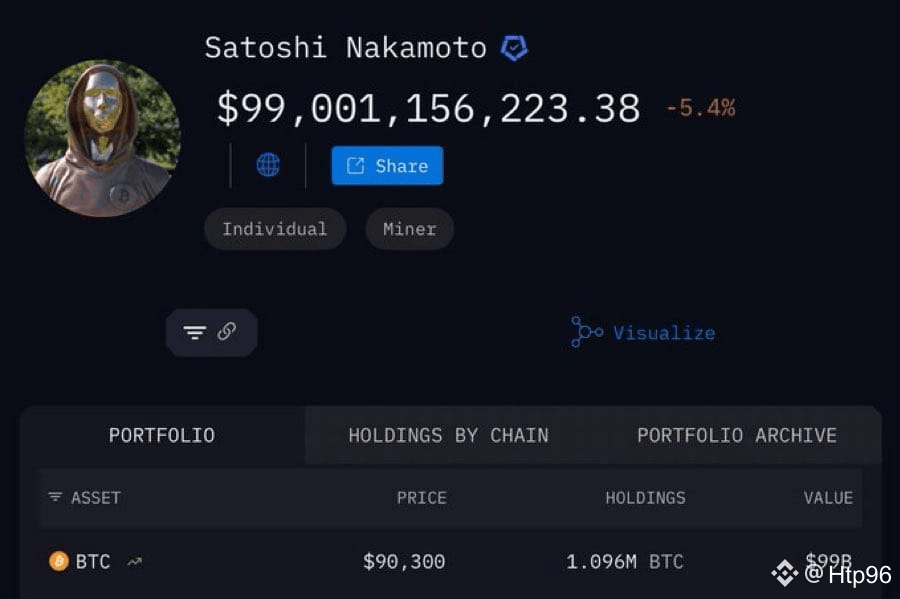The image size is (900, 599).
Task: Click the orange Bitcoin coin icon
Action: click(x=59, y=561)
